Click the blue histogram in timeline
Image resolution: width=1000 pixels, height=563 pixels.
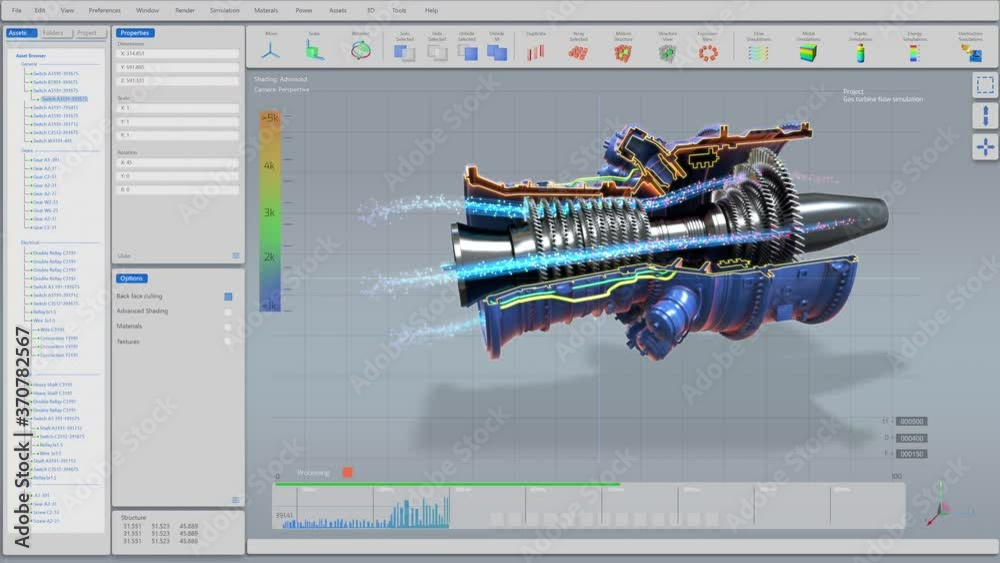365,515
